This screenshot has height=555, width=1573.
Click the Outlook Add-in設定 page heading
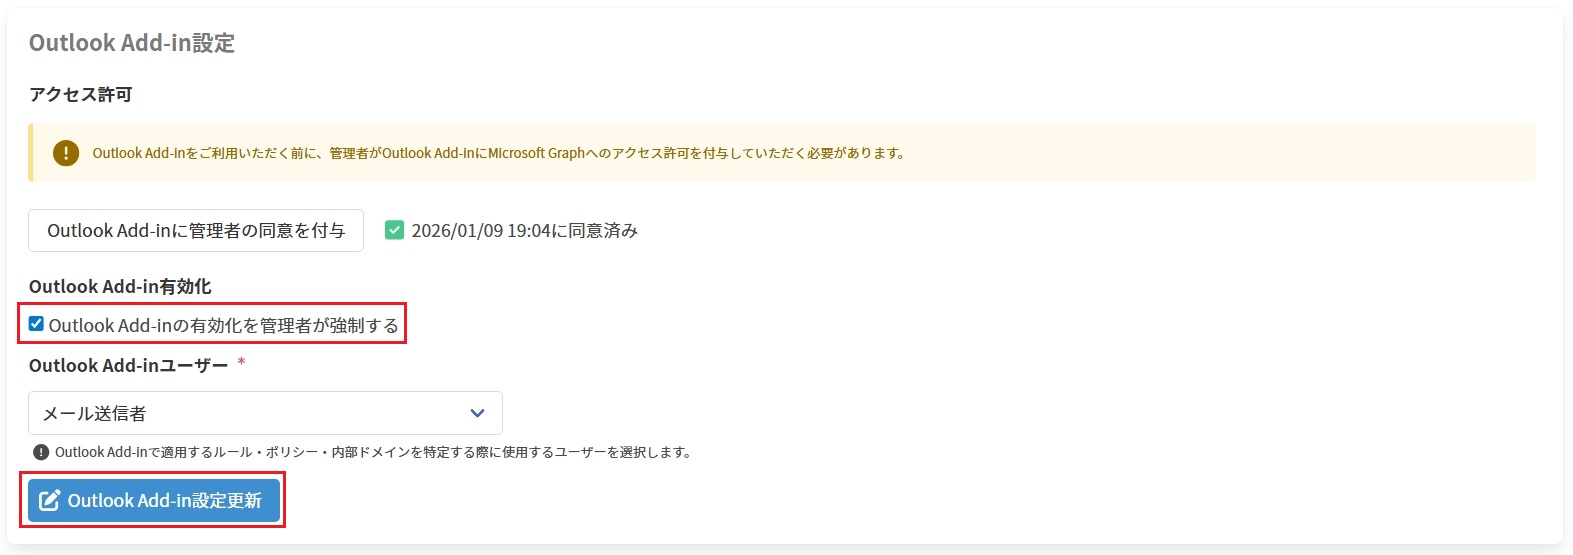132,43
